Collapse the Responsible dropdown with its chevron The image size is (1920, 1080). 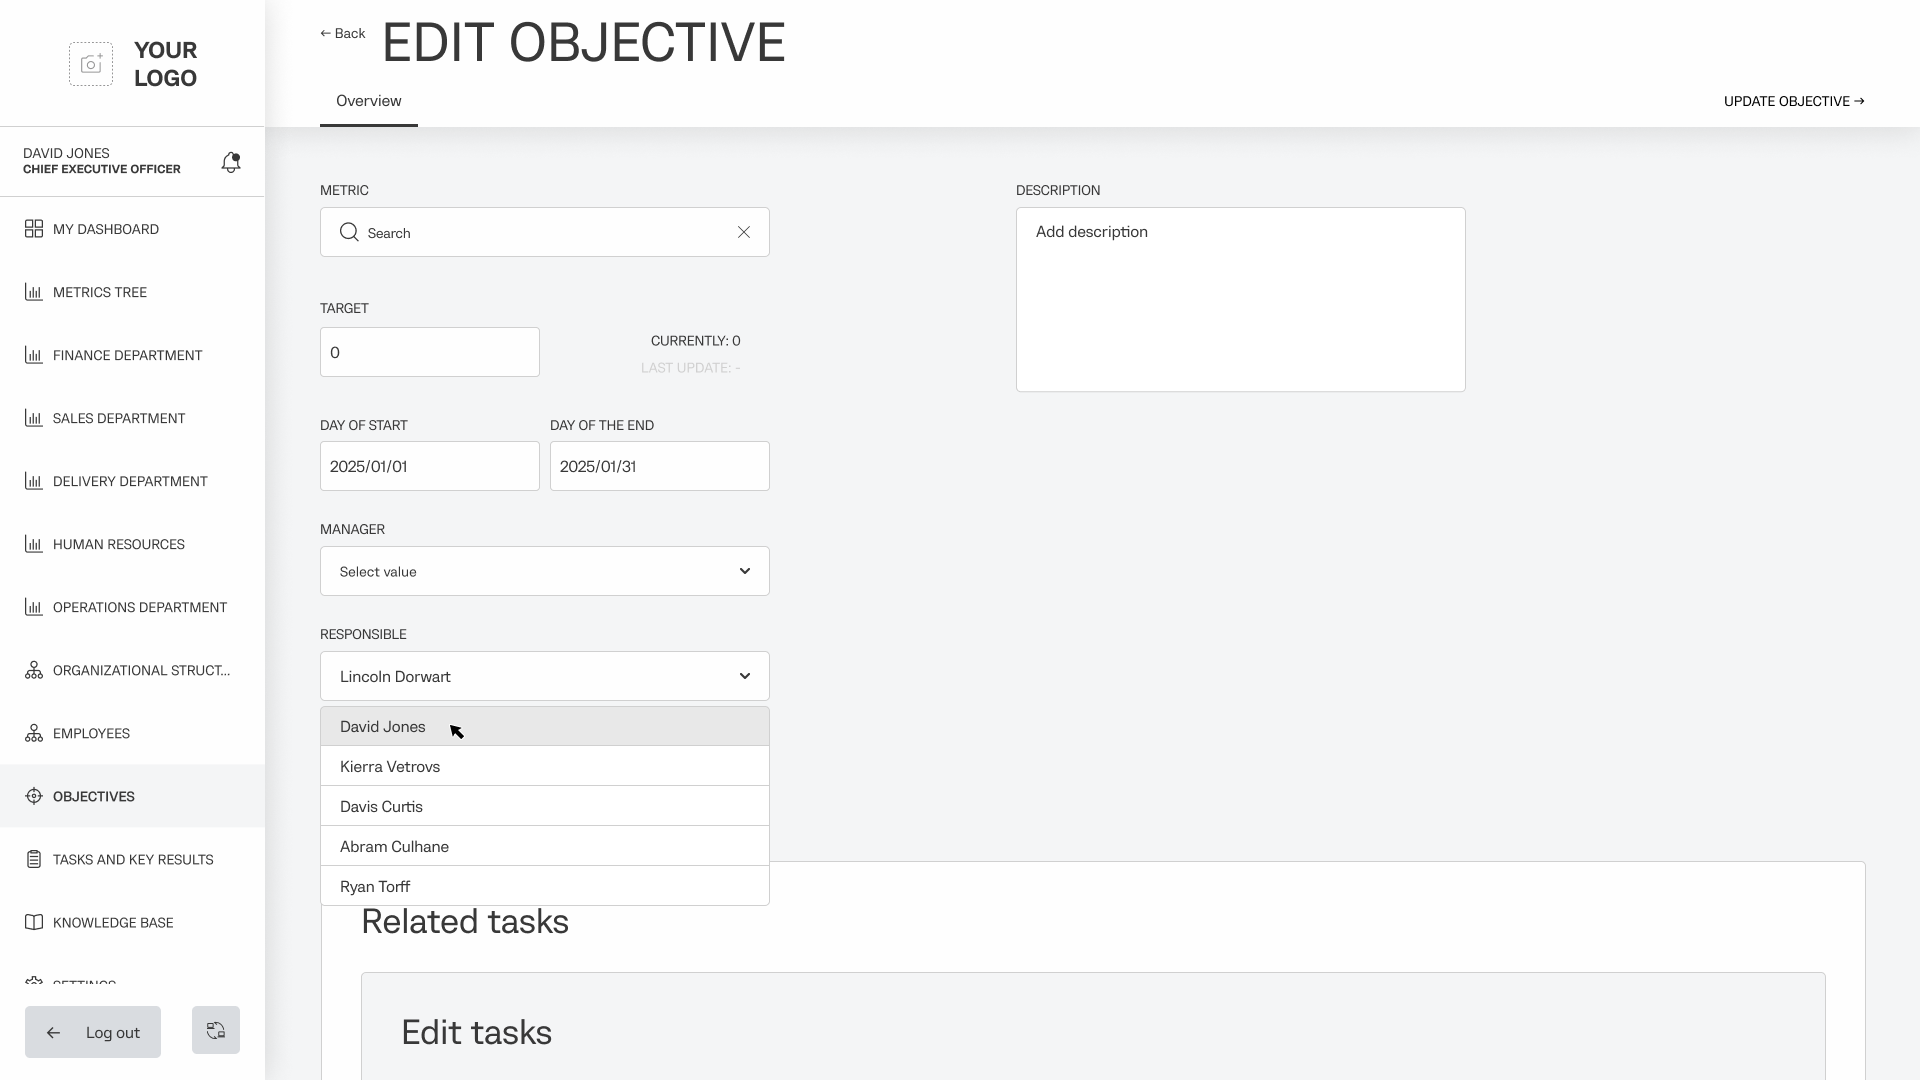745,676
